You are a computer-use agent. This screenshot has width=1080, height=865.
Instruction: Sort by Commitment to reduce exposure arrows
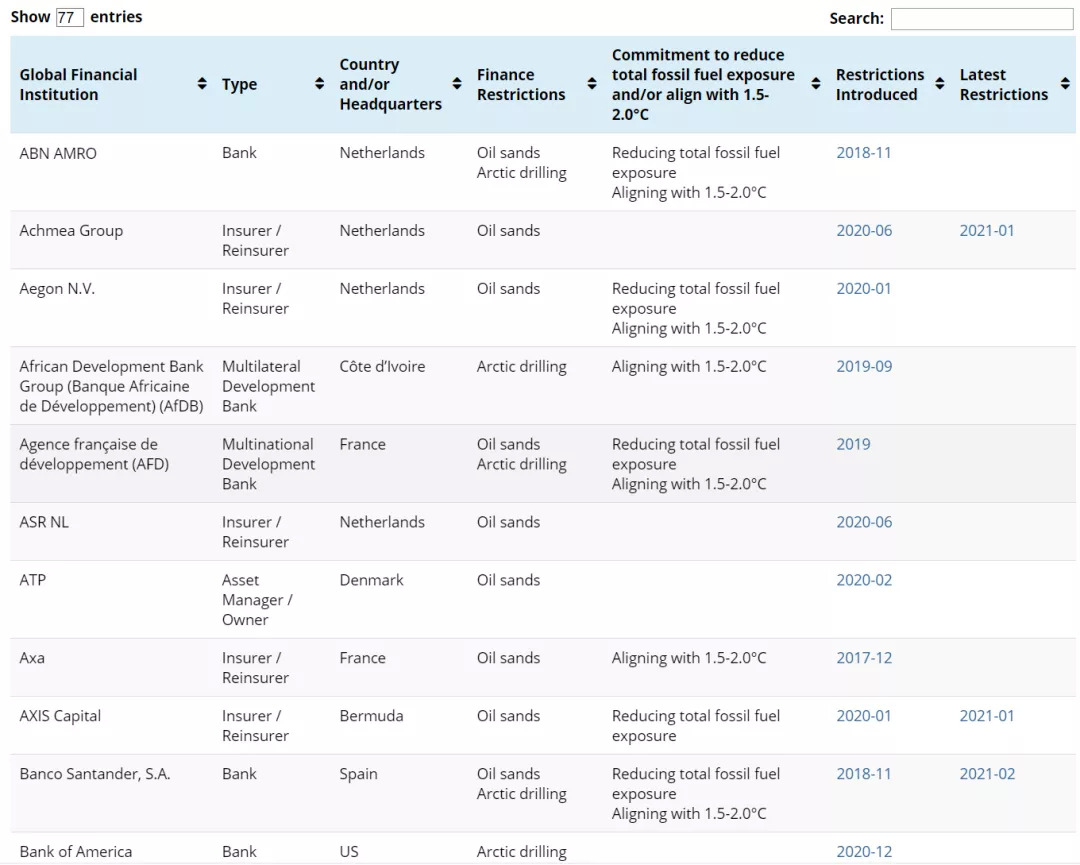click(x=816, y=84)
